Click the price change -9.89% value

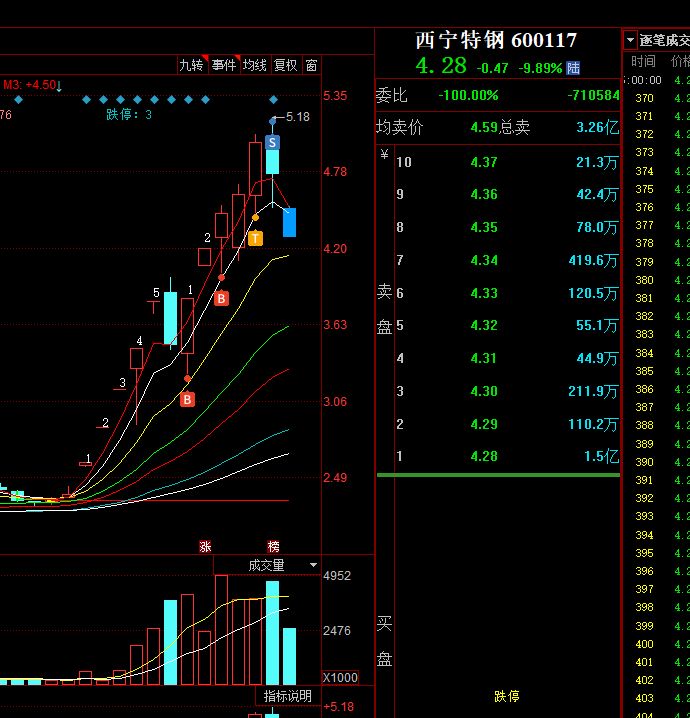(540, 68)
